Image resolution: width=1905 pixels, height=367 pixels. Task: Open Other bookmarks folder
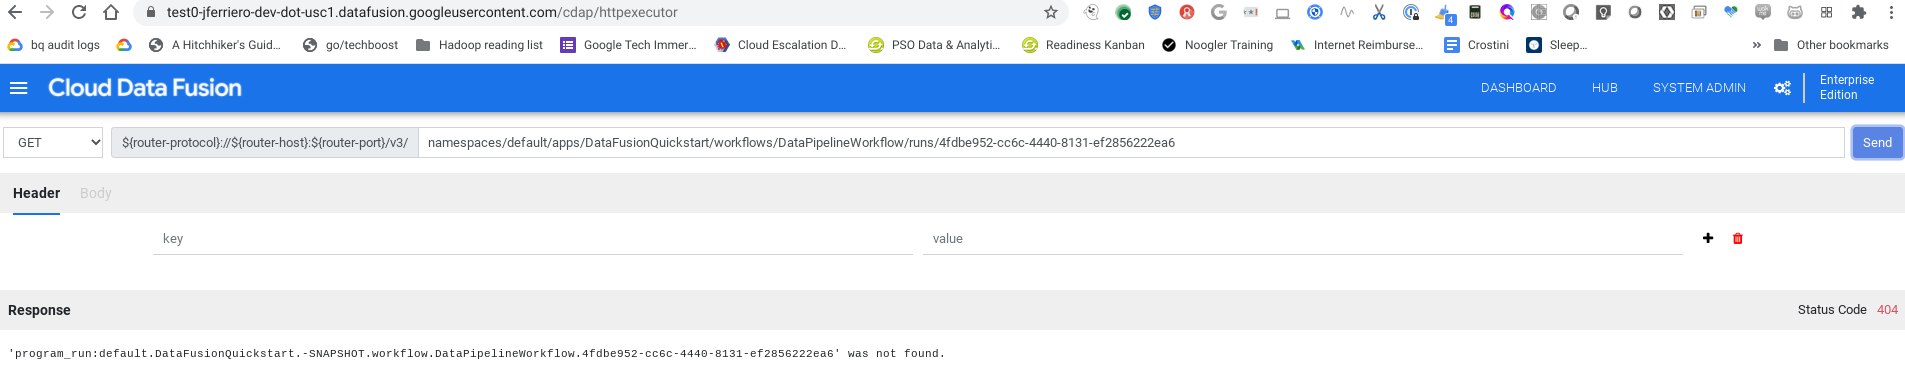tap(1831, 45)
